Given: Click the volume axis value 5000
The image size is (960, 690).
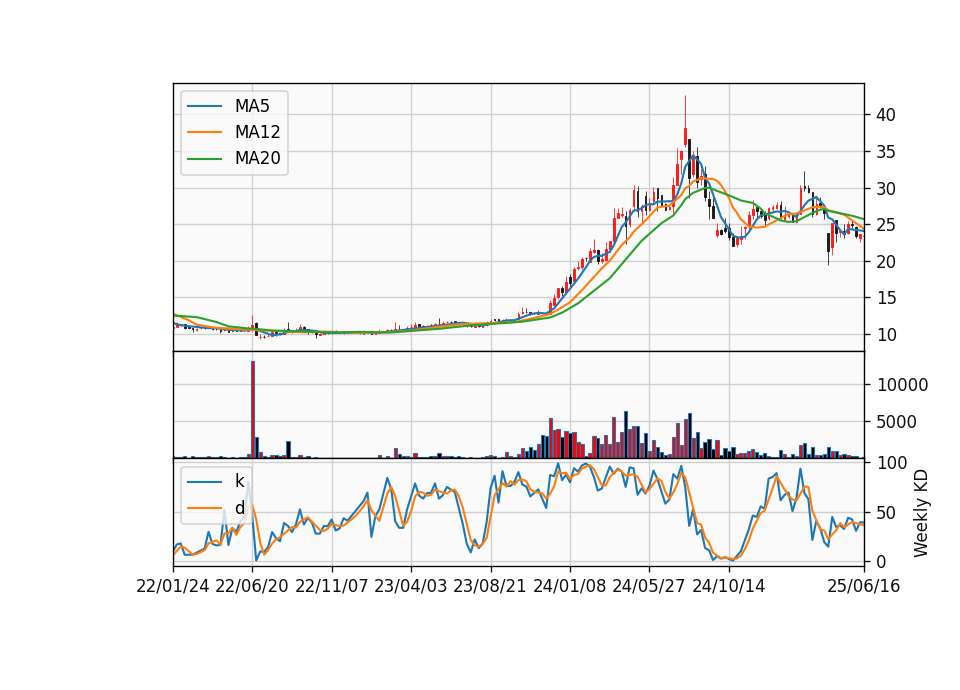Looking at the screenshot, I should click(x=897, y=422).
